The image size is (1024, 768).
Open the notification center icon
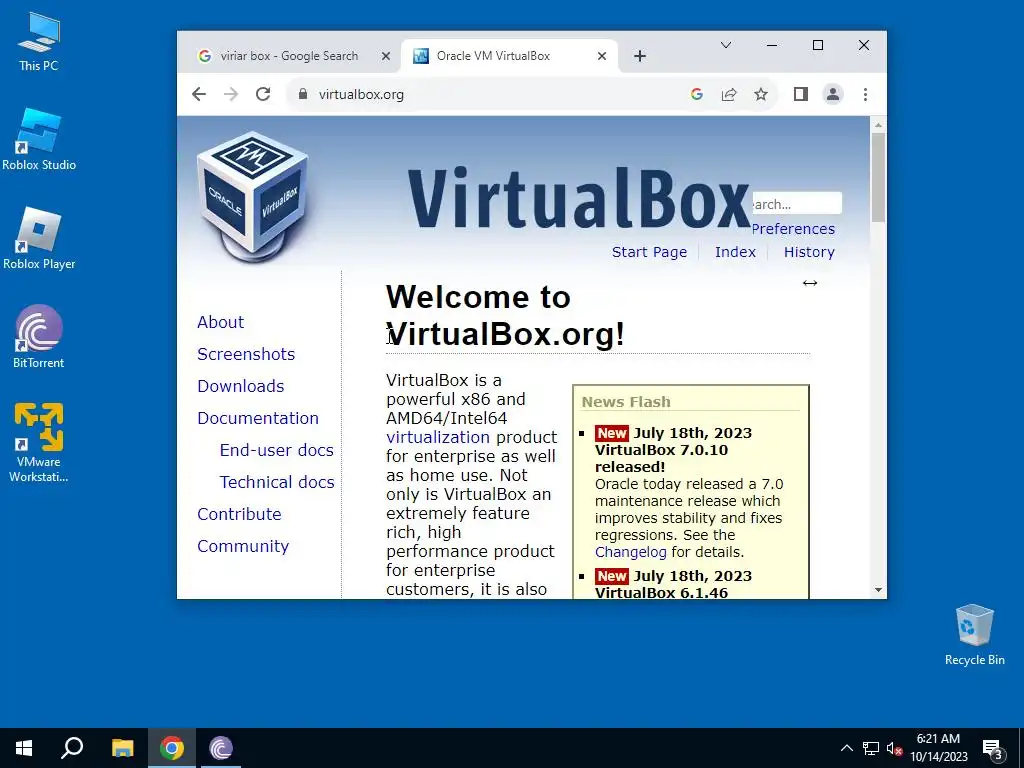pyautogui.click(x=993, y=748)
